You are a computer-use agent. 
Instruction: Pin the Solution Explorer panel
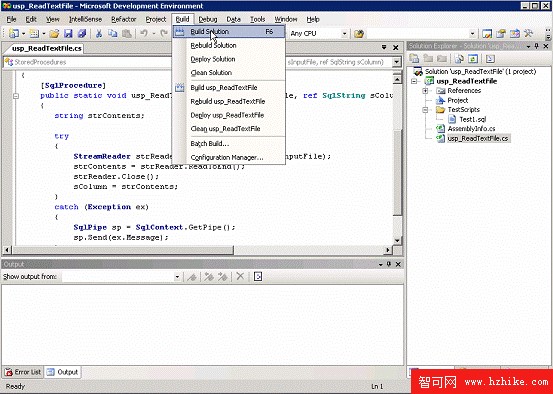[537, 47]
